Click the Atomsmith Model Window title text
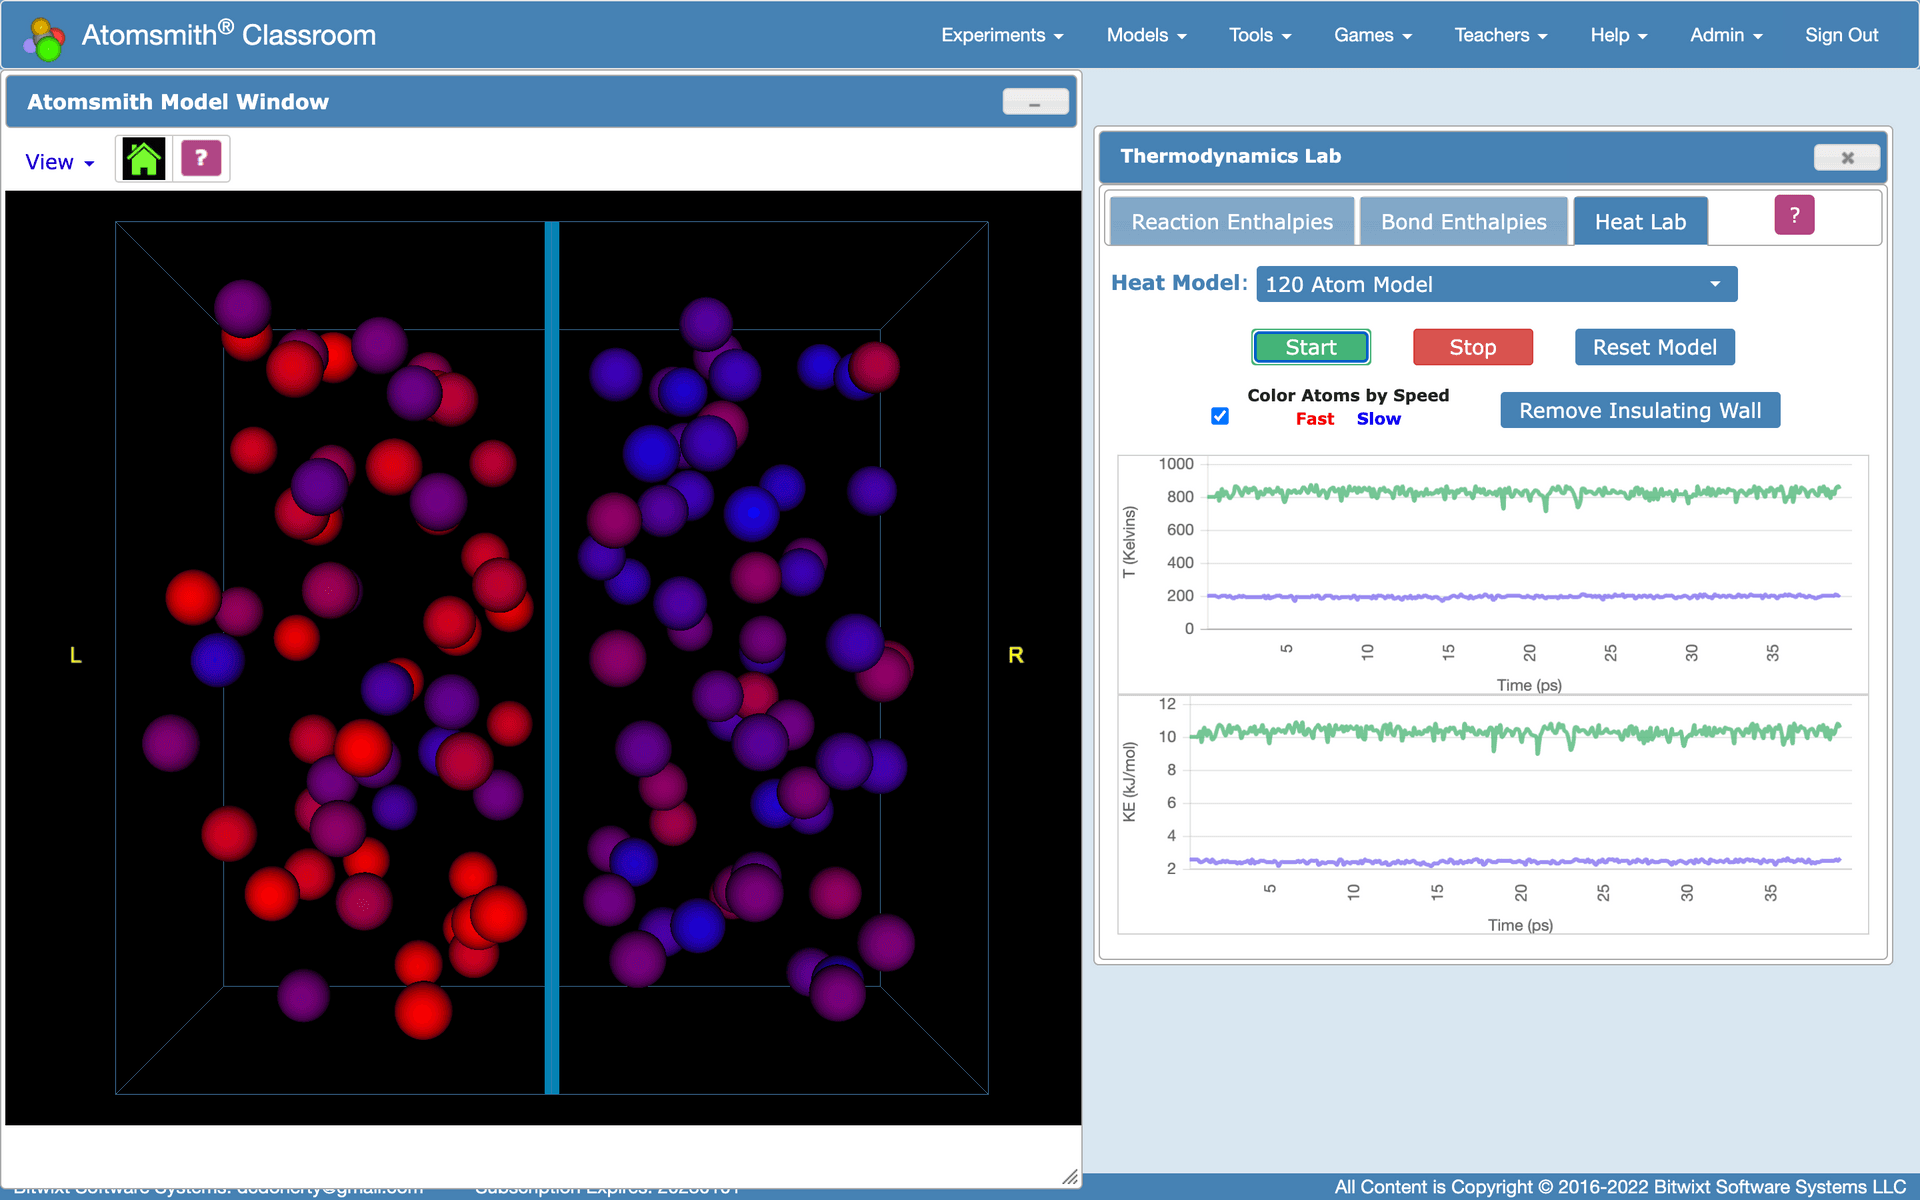The image size is (1920, 1200). tap(178, 102)
